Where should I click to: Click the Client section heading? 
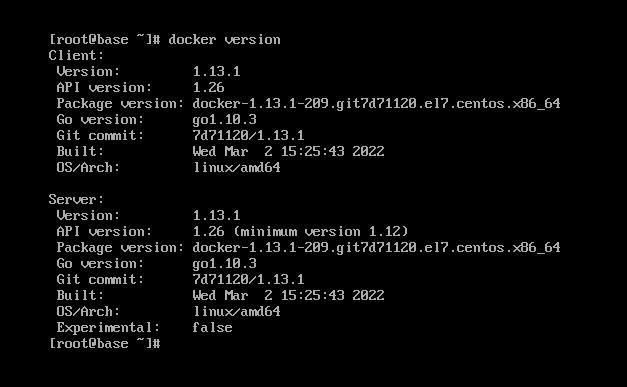coord(76,55)
